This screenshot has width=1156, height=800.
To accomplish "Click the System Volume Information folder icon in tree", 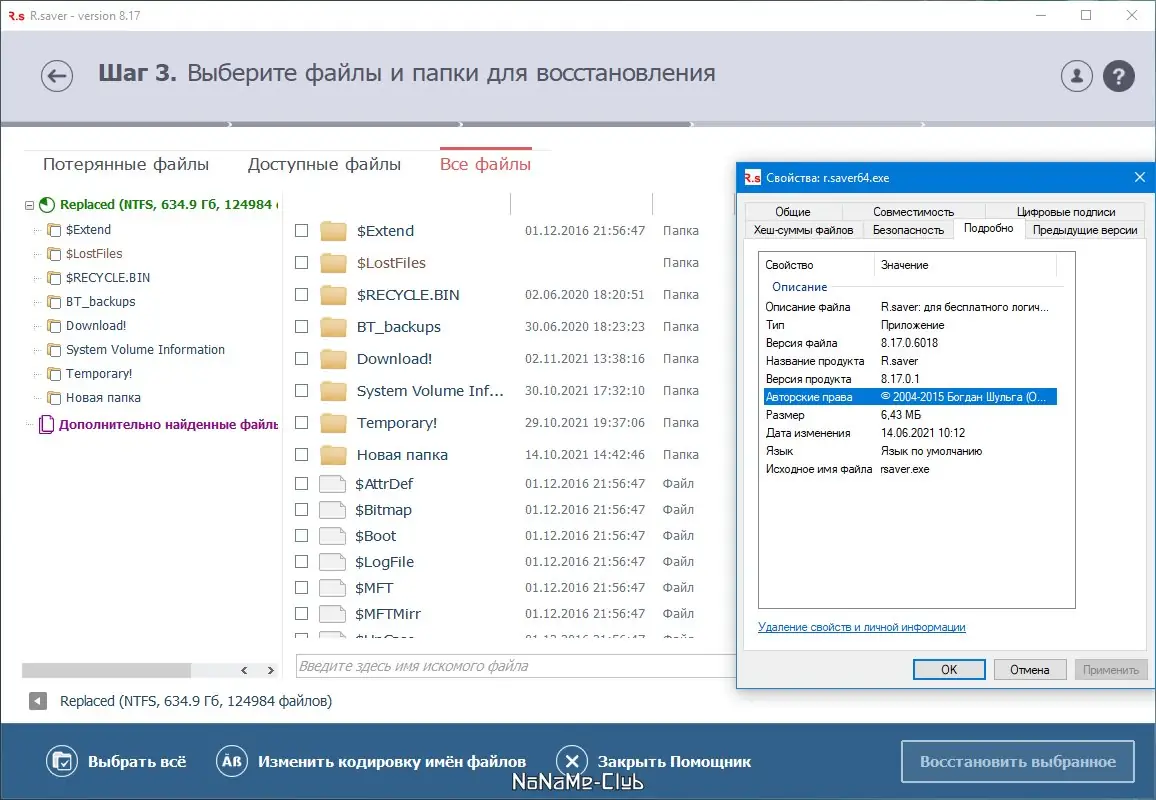I will [x=54, y=349].
